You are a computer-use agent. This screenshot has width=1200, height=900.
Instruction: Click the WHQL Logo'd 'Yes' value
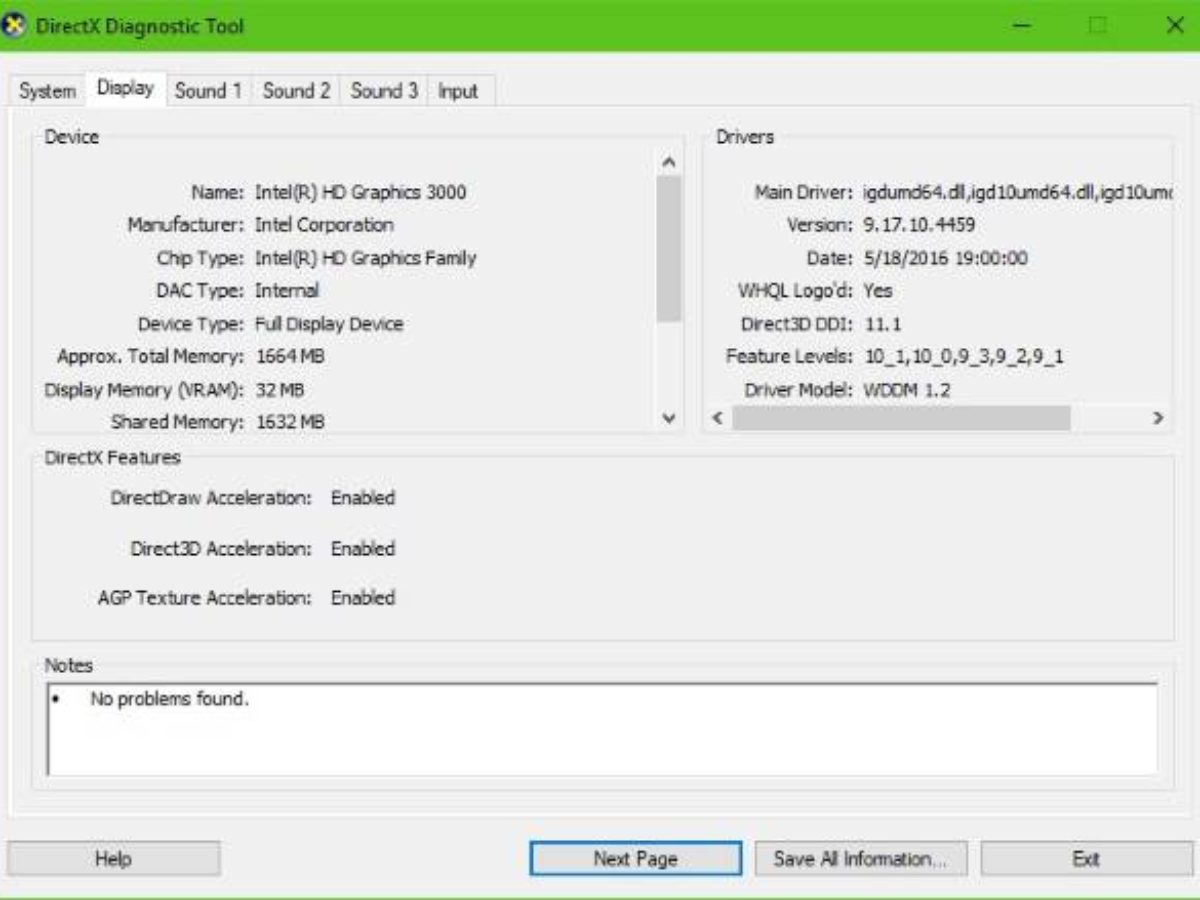point(878,291)
